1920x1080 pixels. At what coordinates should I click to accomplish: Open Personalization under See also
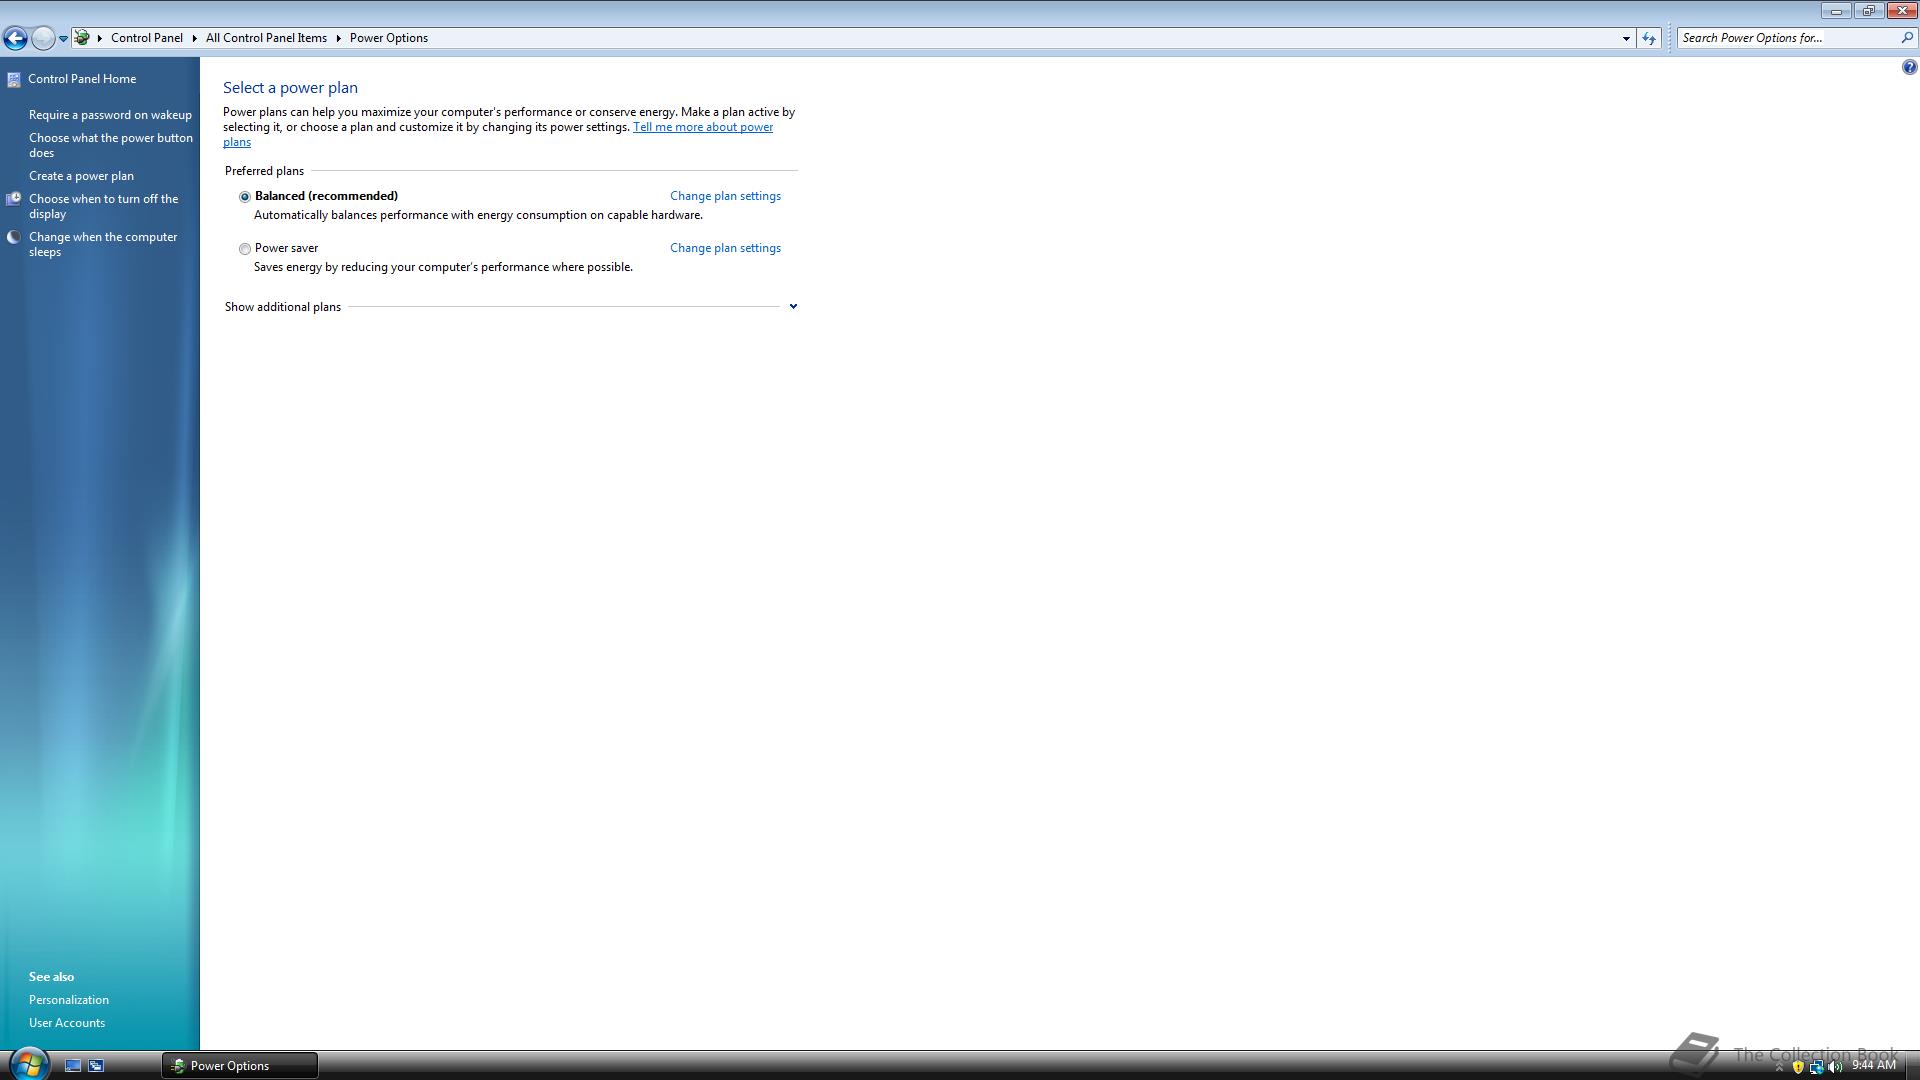click(69, 1000)
